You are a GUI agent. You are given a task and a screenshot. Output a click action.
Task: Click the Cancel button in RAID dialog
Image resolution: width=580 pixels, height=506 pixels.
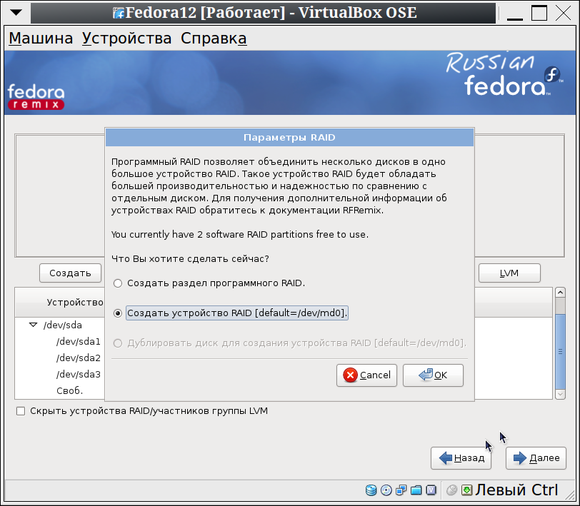tap(367, 375)
